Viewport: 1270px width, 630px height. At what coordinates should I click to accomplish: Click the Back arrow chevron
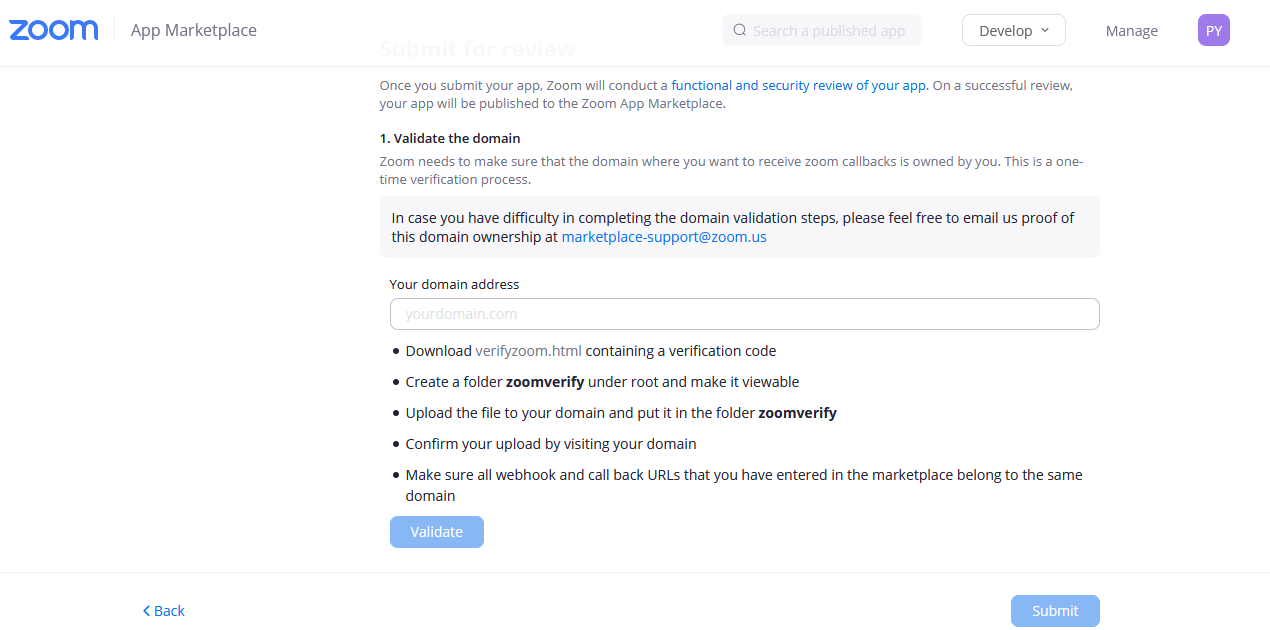click(146, 611)
